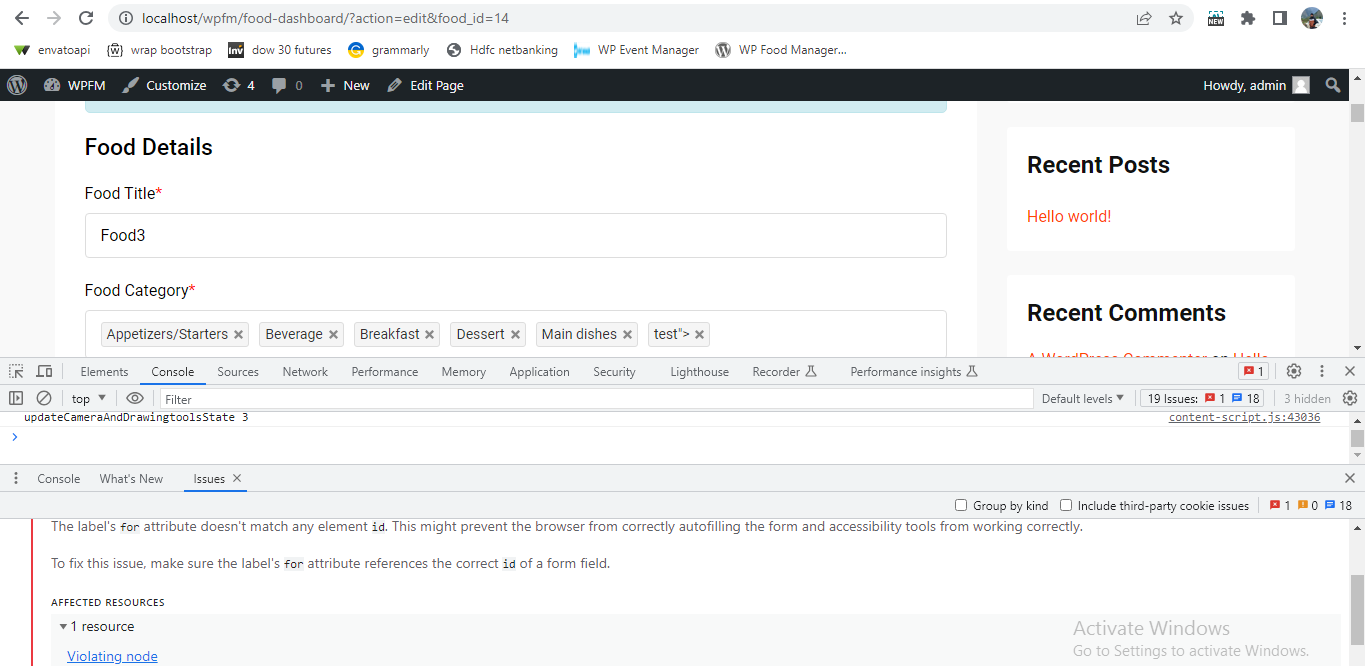Expand the top frame context selector
This screenshot has height=666, width=1365.
(87, 398)
